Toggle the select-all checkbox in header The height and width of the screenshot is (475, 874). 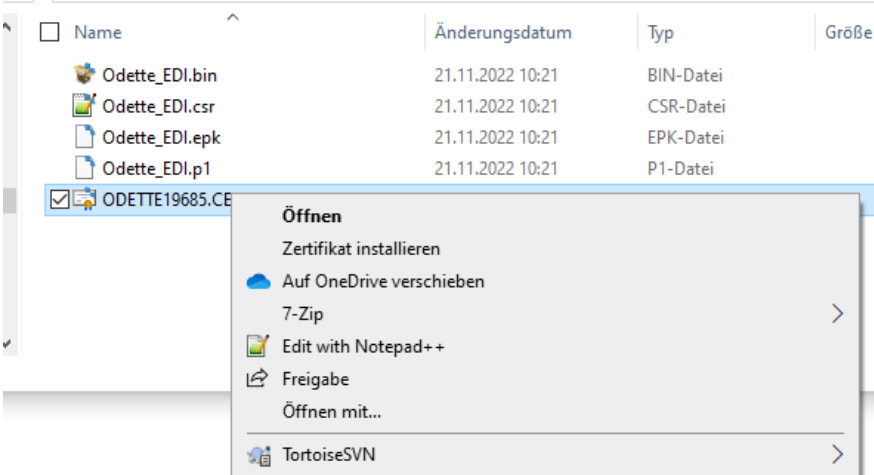50,32
